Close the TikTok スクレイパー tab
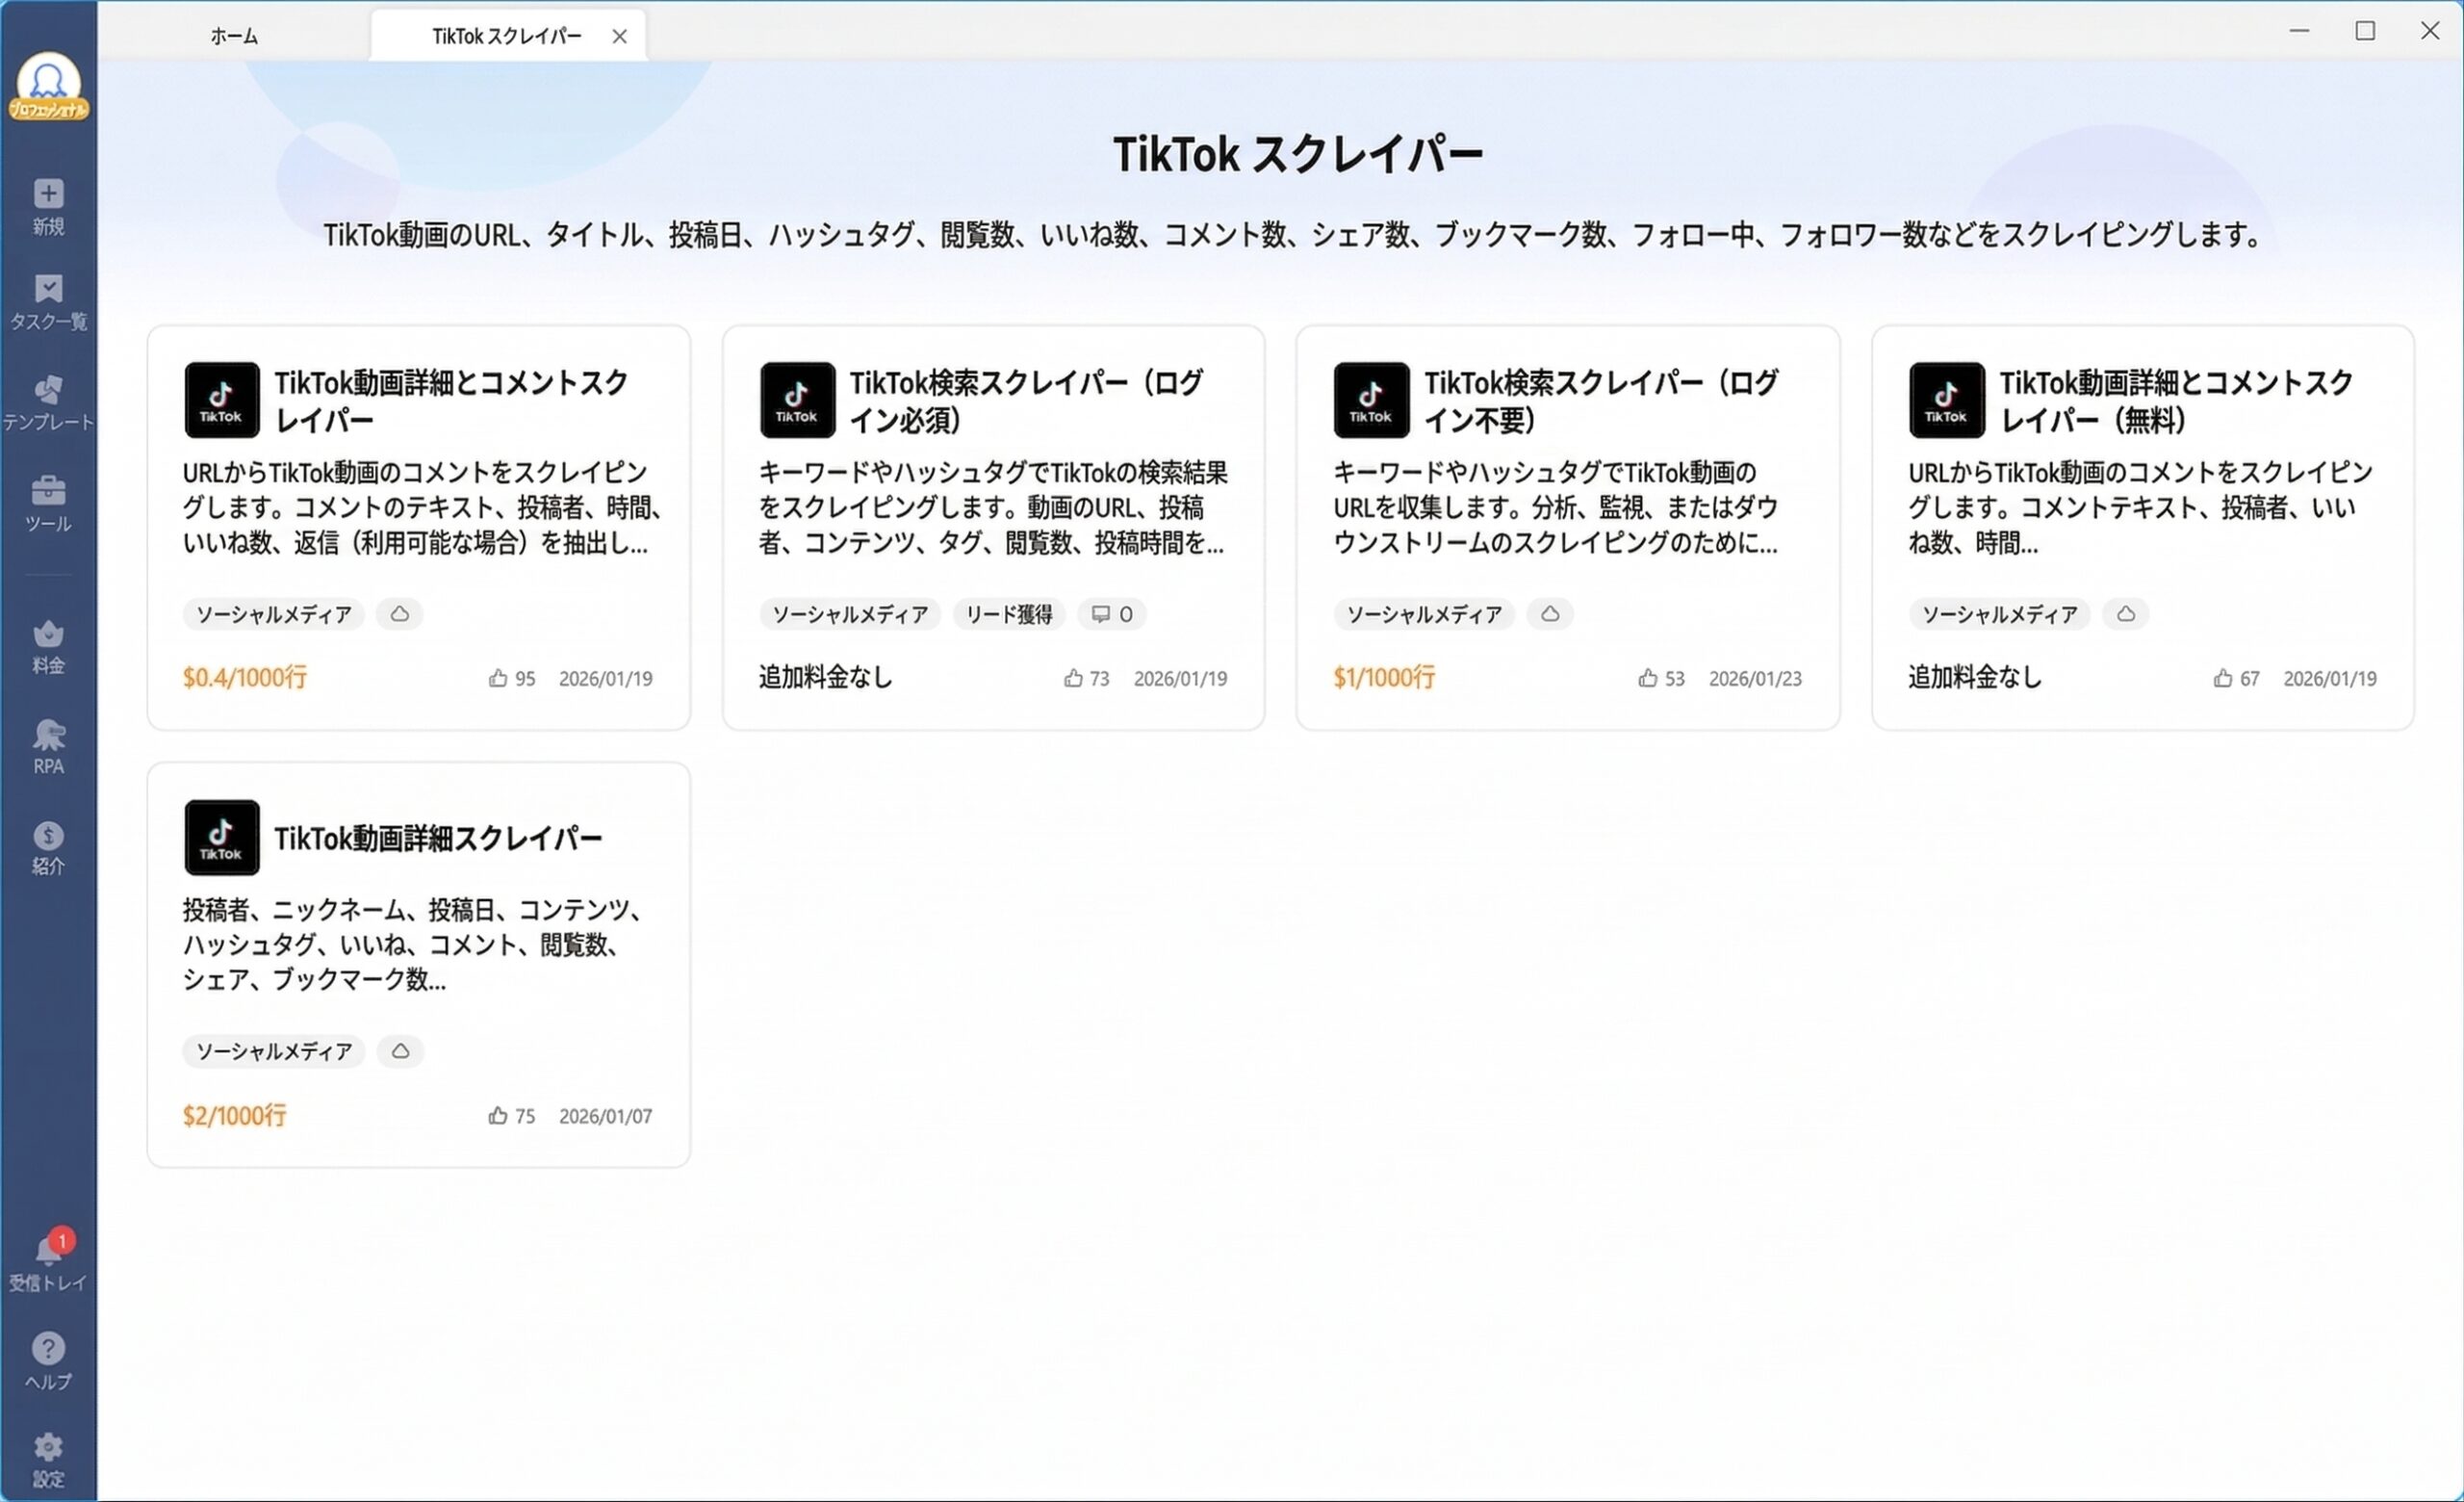Viewport: 2464px width, 1502px height. (x=620, y=35)
